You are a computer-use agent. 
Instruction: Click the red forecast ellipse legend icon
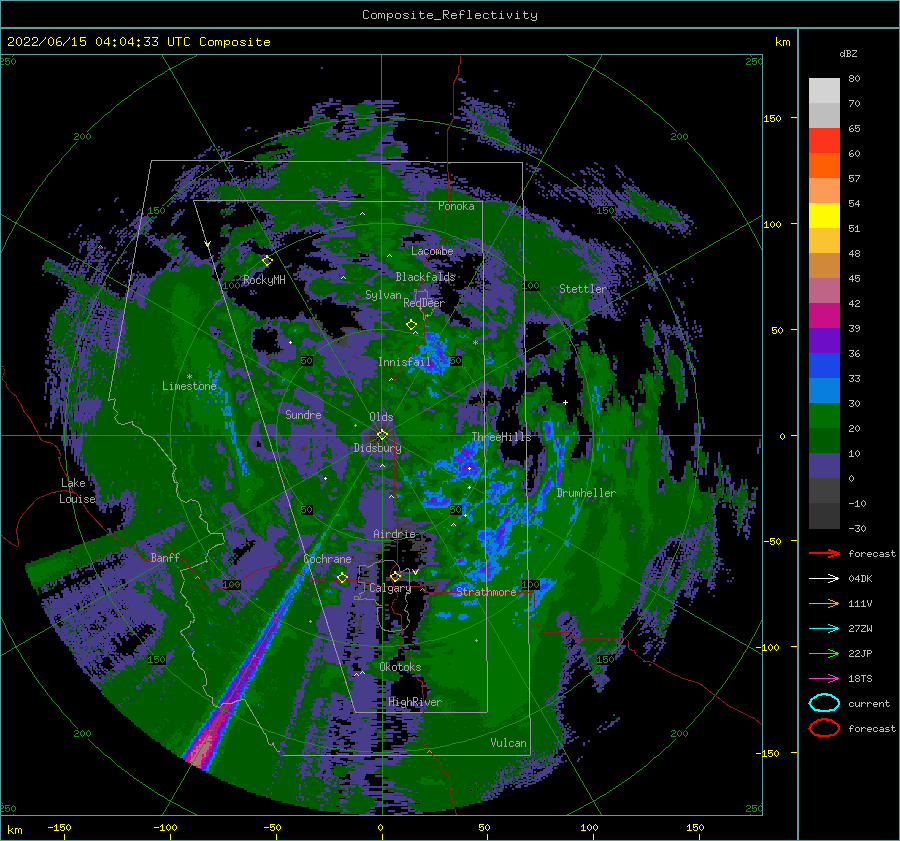(x=824, y=728)
